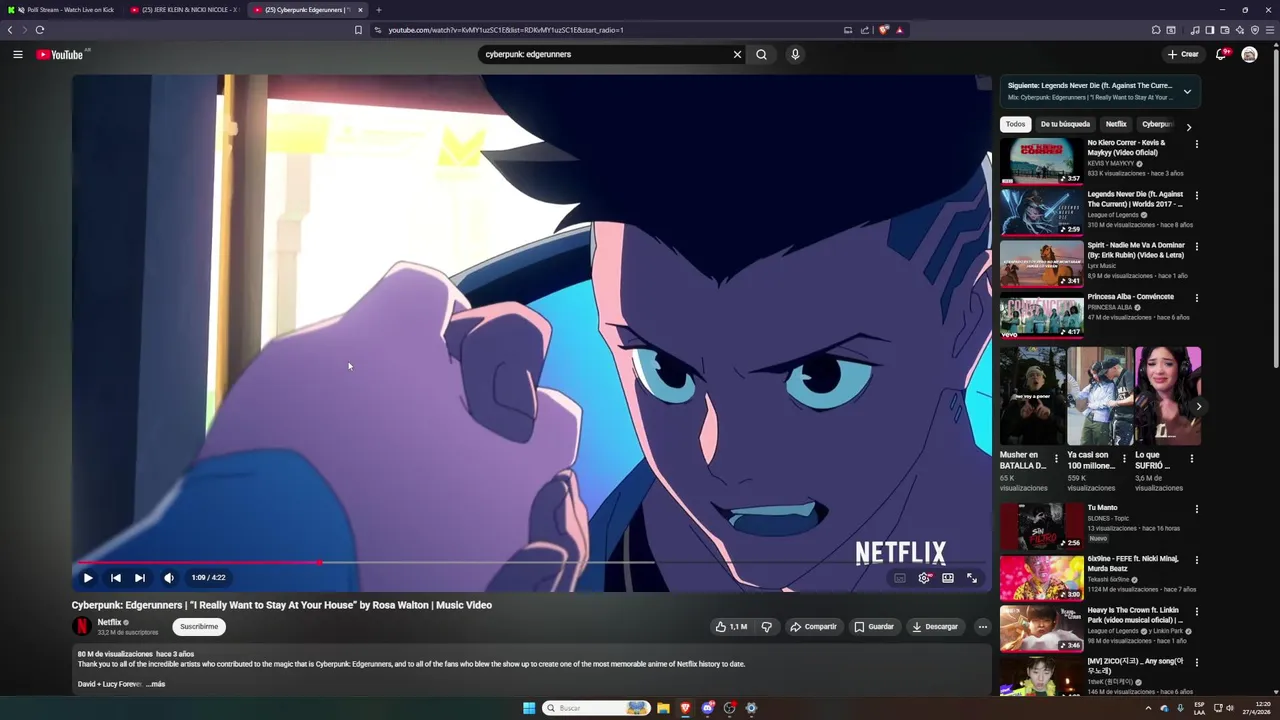Image resolution: width=1280 pixels, height=720 pixels.
Task: Open Brave main hamburger menu
Action: pos(1270,30)
